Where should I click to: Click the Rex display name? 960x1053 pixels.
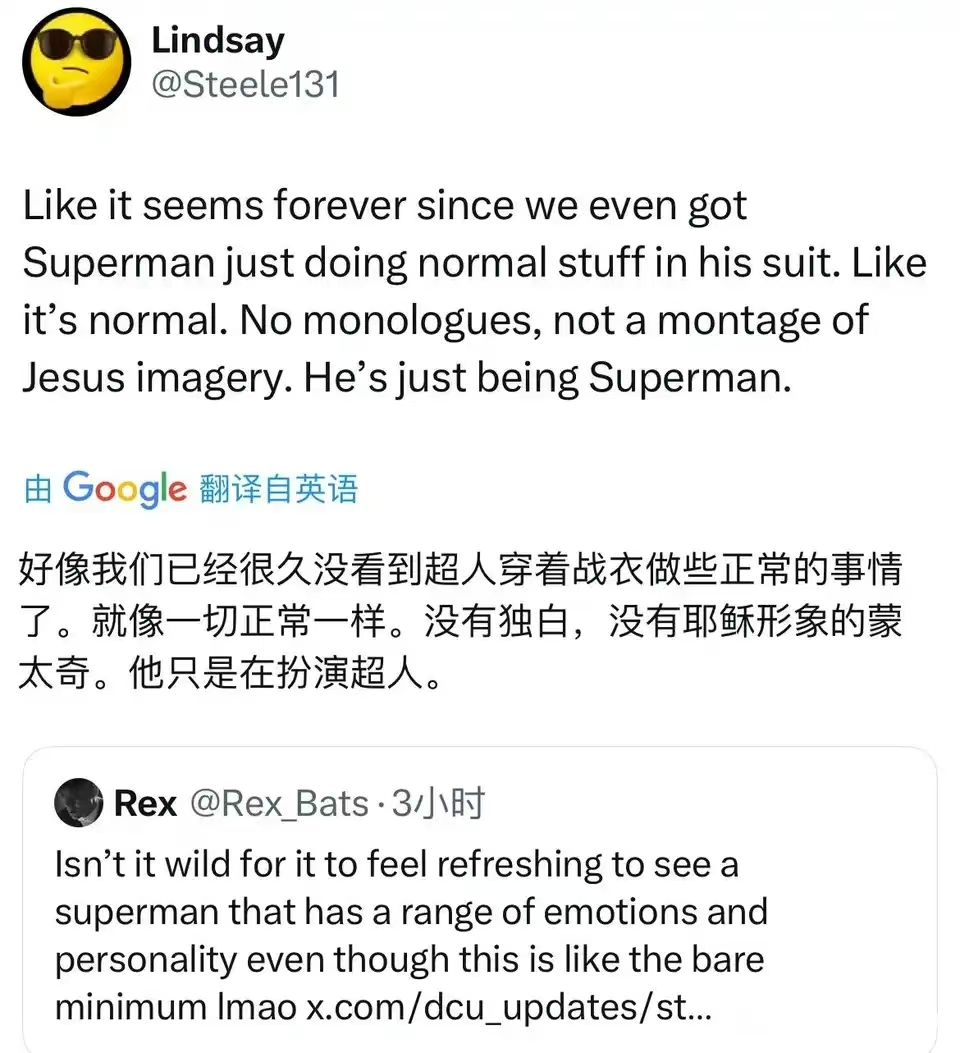point(145,803)
